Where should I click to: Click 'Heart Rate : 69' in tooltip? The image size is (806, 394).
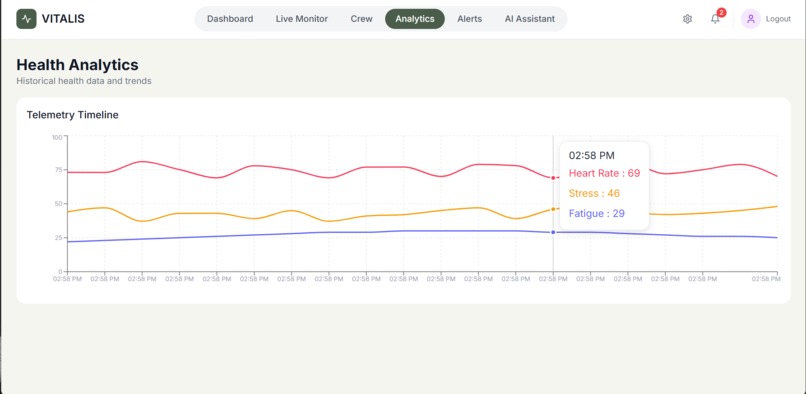(x=604, y=173)
